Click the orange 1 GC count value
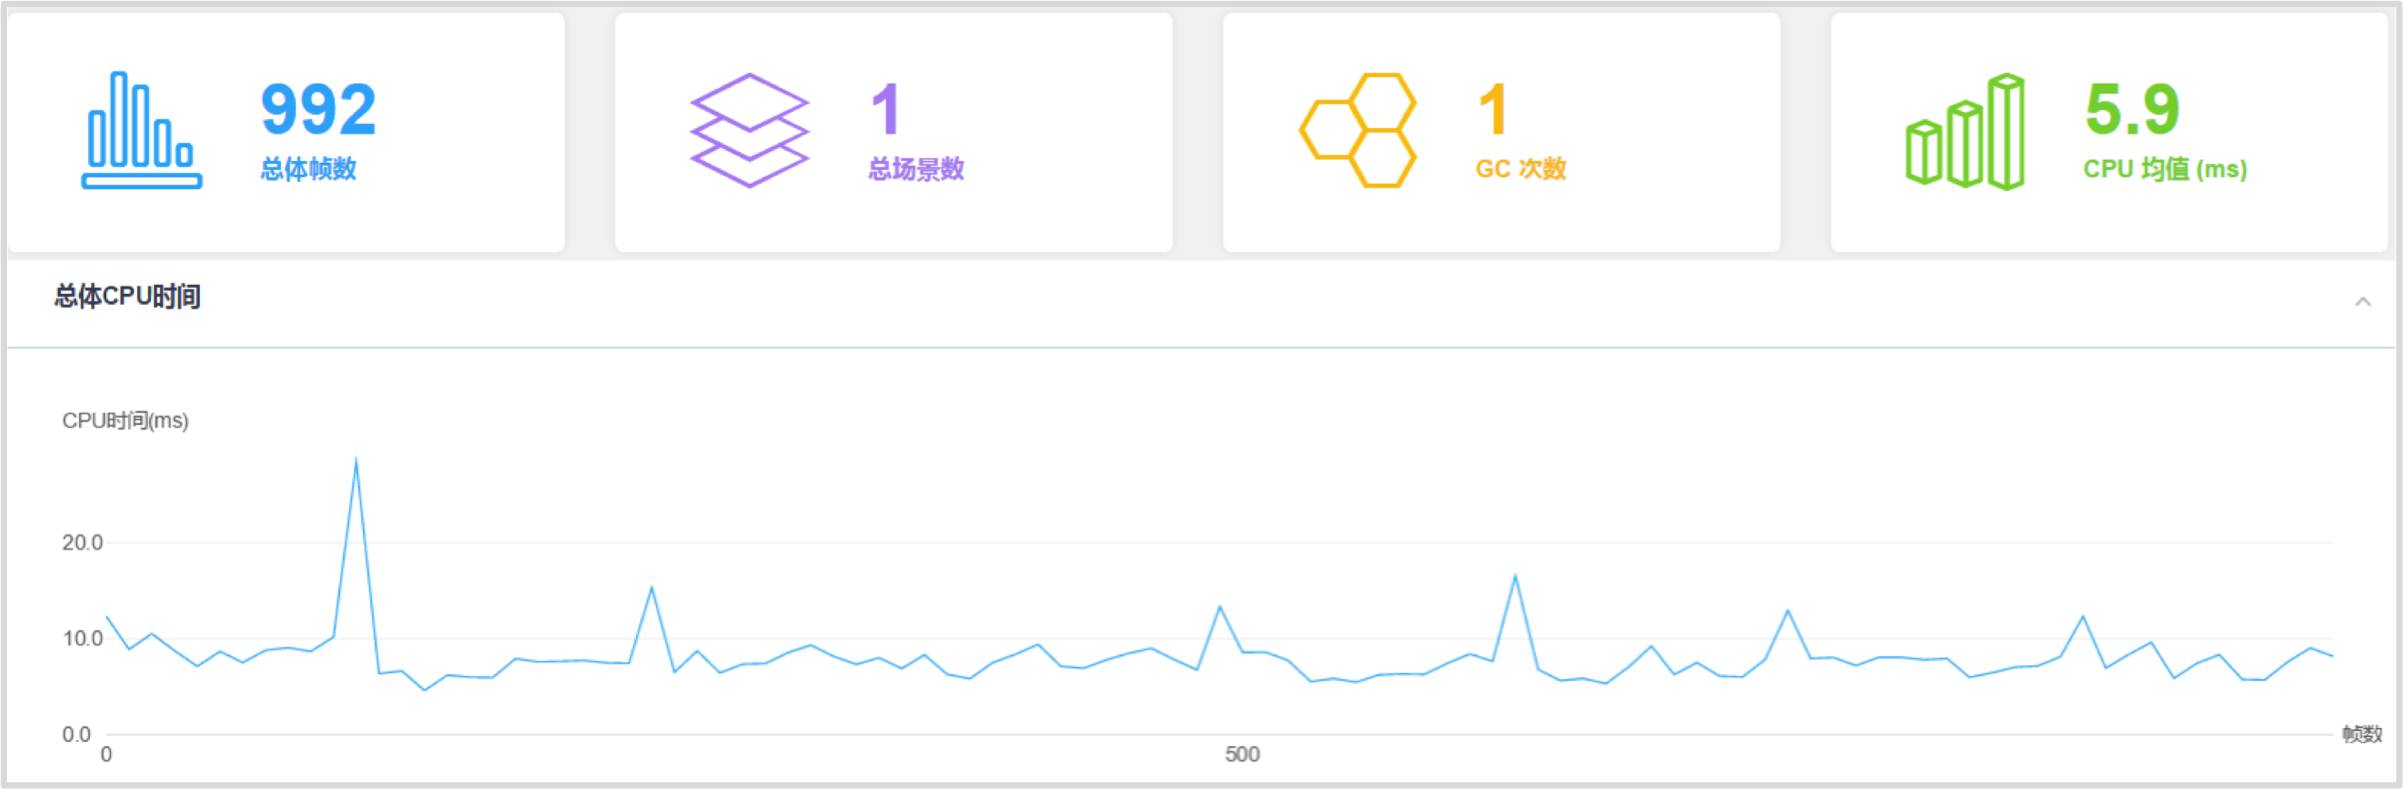Viewport: 2403px width, 789px height. [x=1493, y=109]
